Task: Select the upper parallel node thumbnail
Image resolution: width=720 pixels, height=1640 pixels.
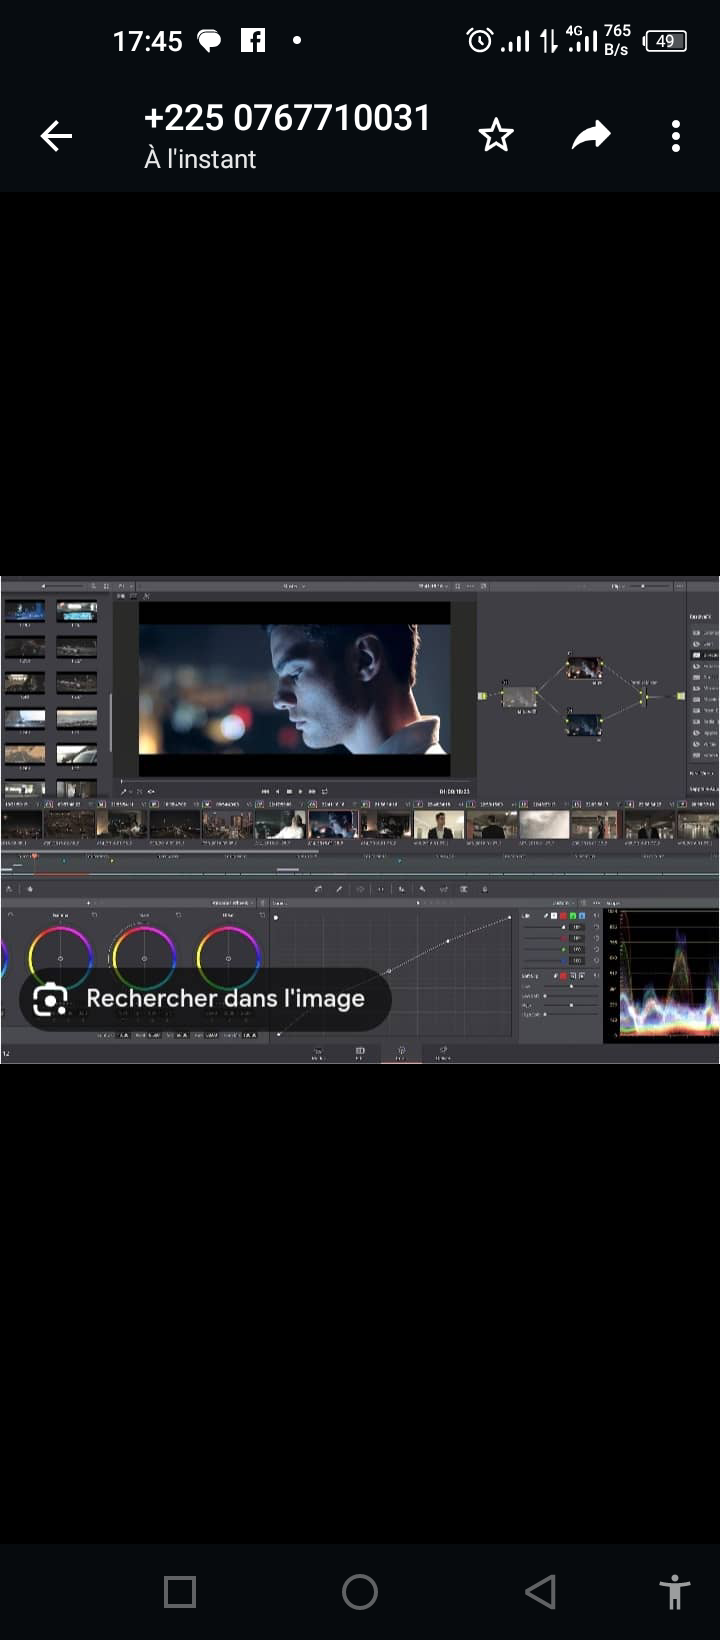Action: pyautogui.click(x=584, y=667)
